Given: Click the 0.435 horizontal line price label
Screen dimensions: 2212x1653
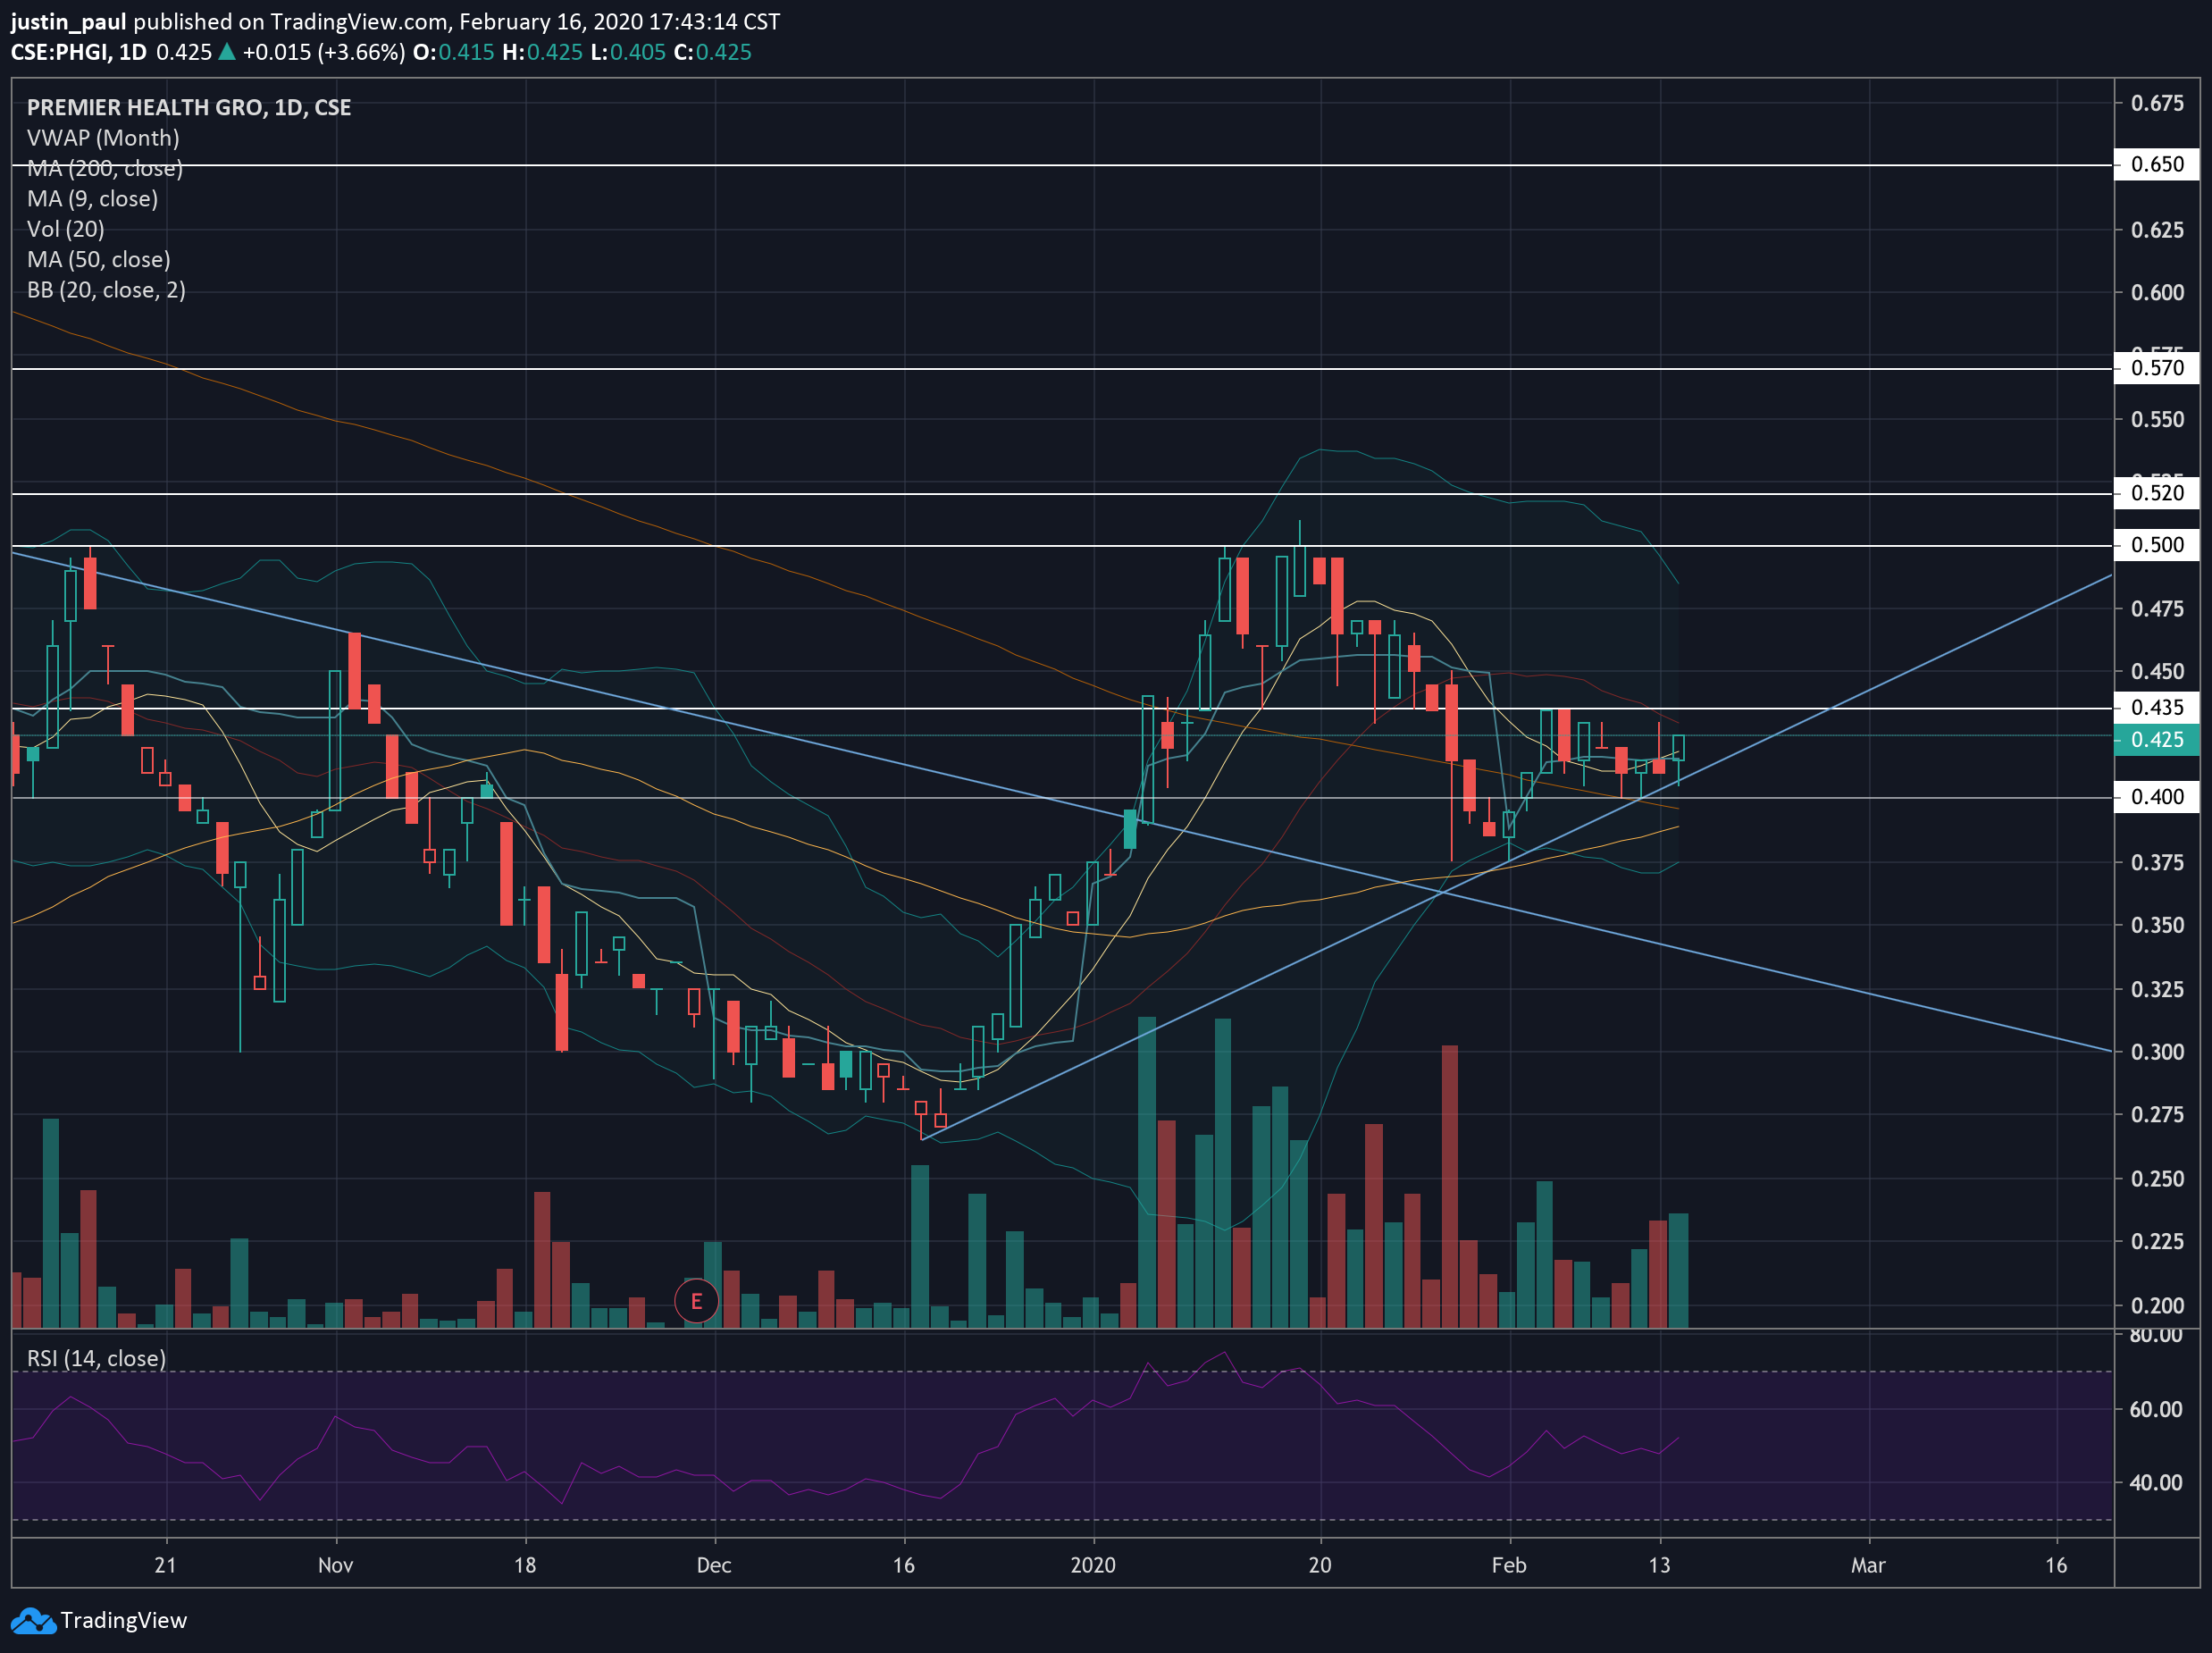Looking at the screenshot, I should [2156, 708].
